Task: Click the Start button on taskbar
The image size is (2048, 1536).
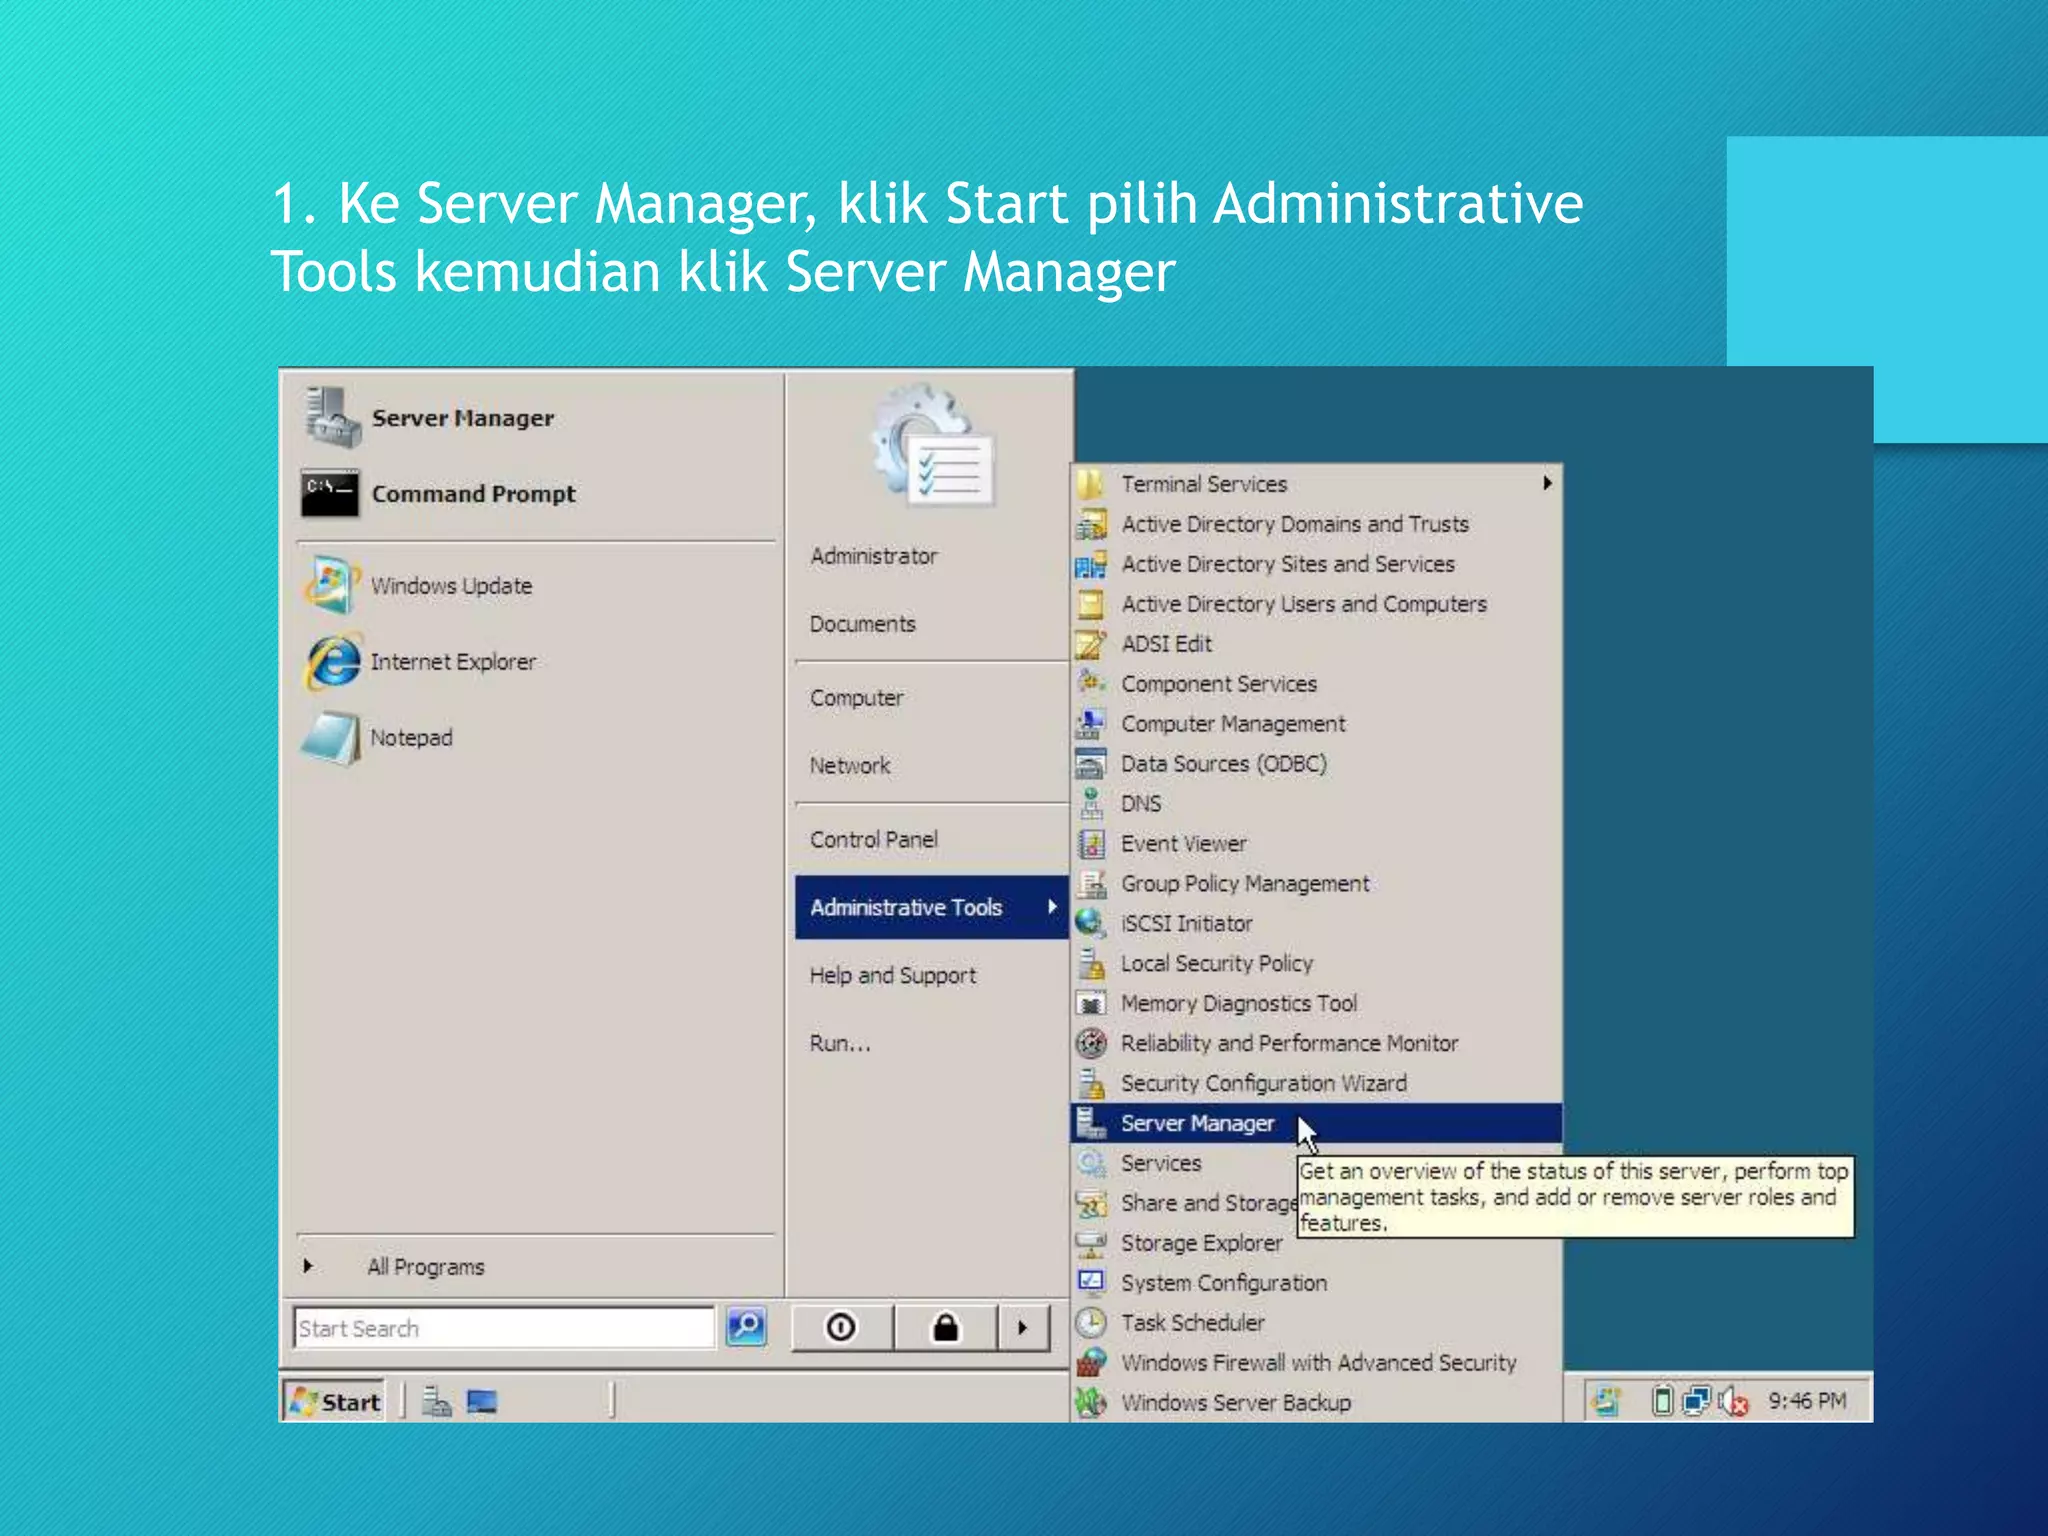Action: pyautogui.click(x=335, y=1402)
